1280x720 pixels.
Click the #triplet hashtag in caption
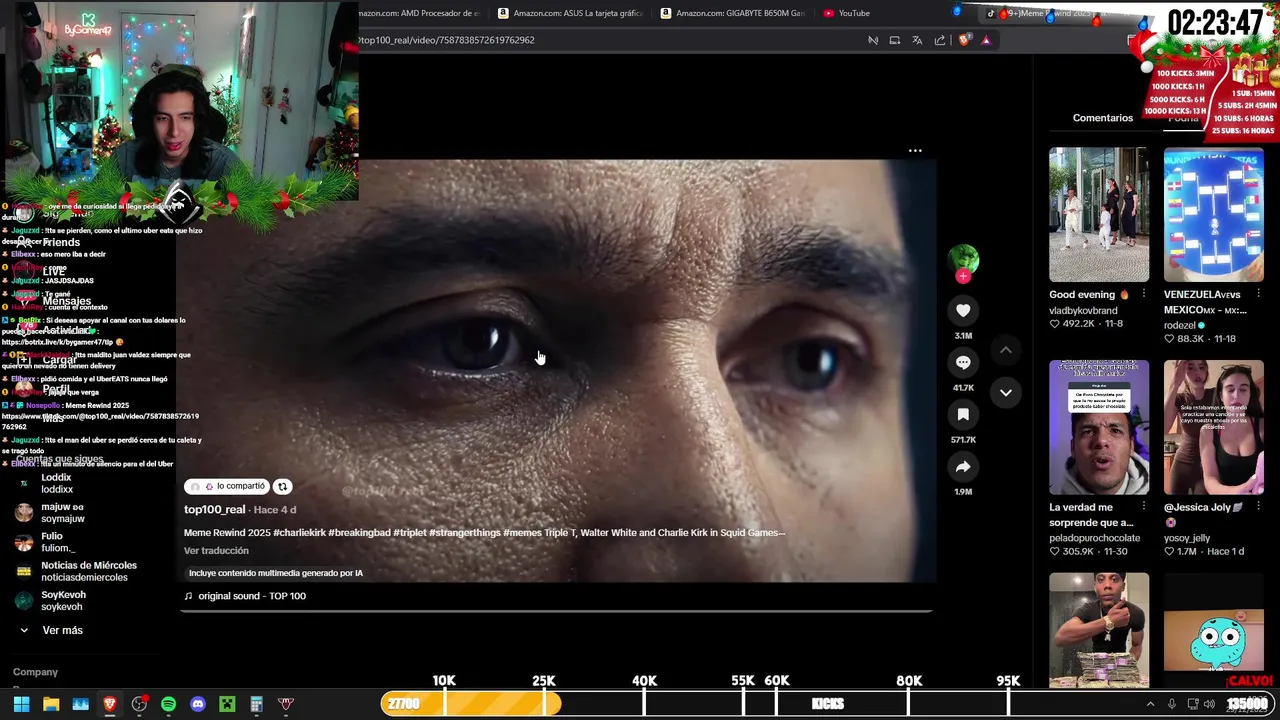click(410, 533)
